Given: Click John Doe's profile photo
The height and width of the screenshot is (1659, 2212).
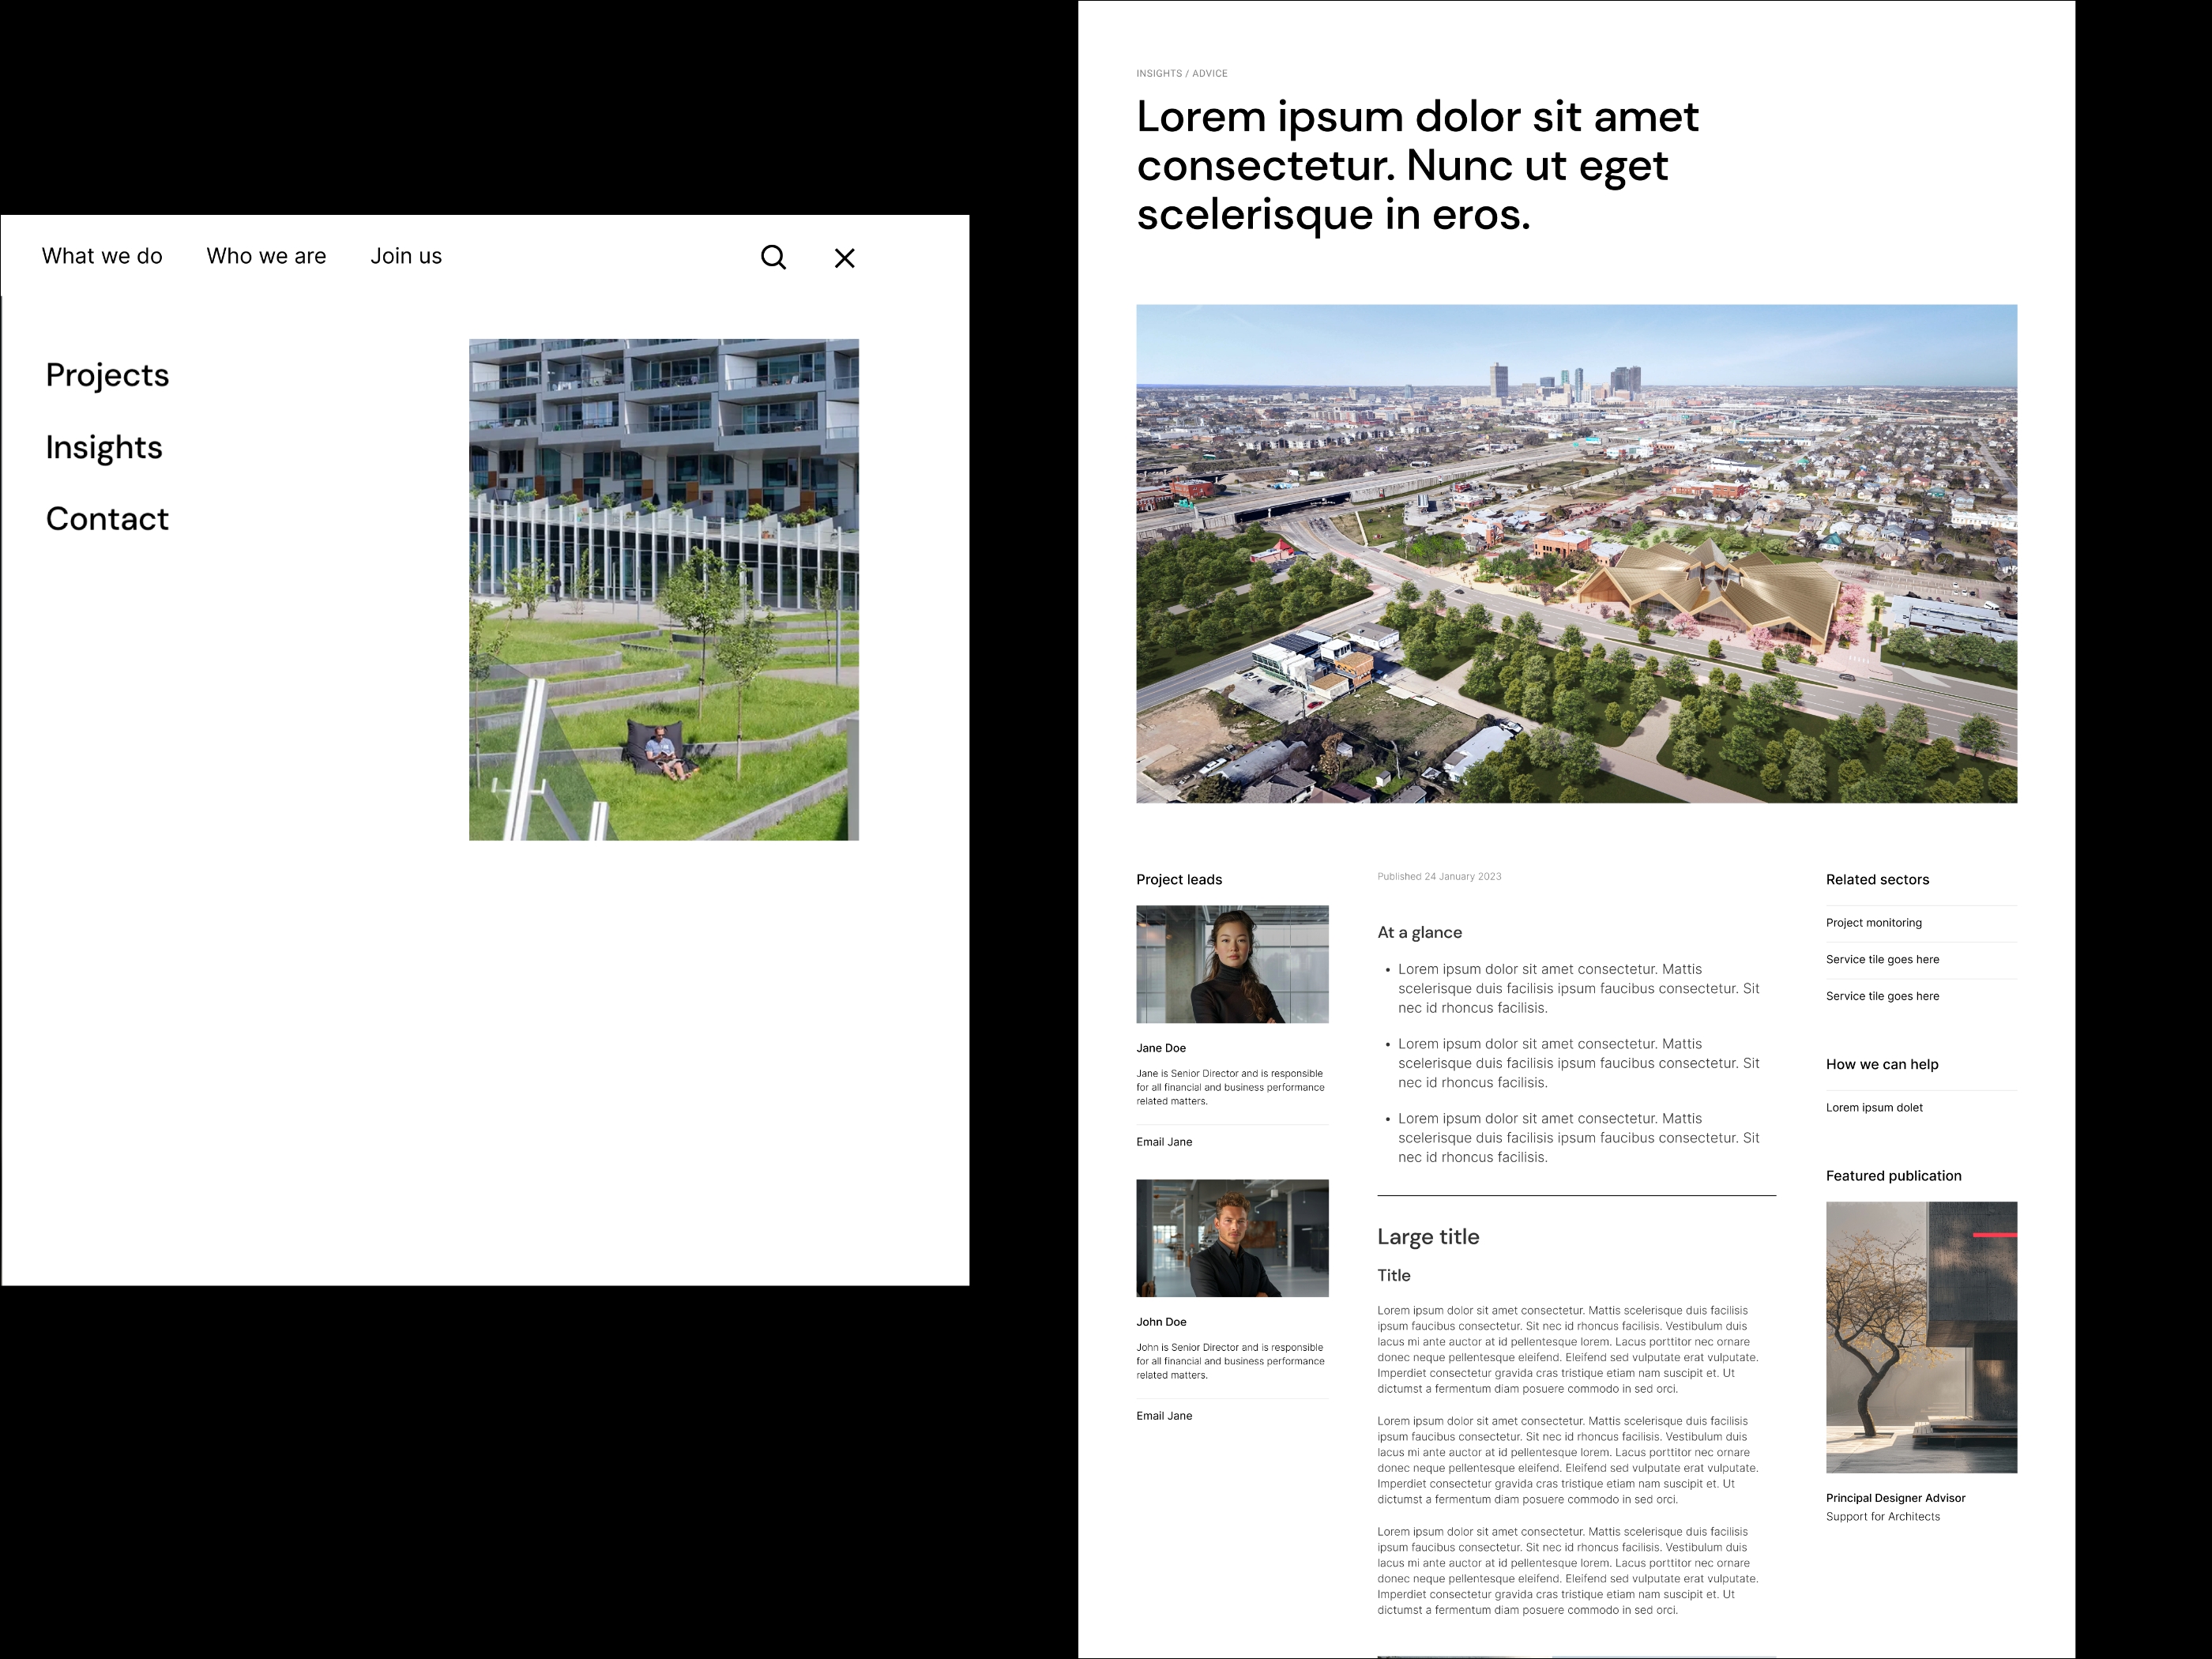Looking at the screenshot, I should tap(1232, 1237).
